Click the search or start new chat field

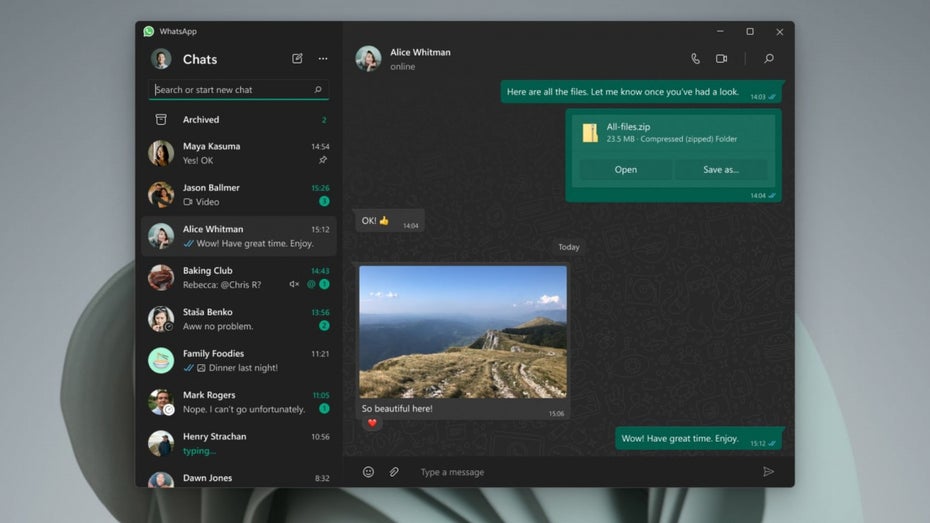[x=232, y=90]
